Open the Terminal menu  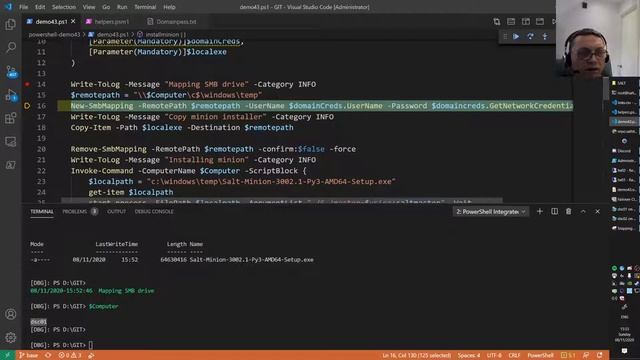pos(145,7)
